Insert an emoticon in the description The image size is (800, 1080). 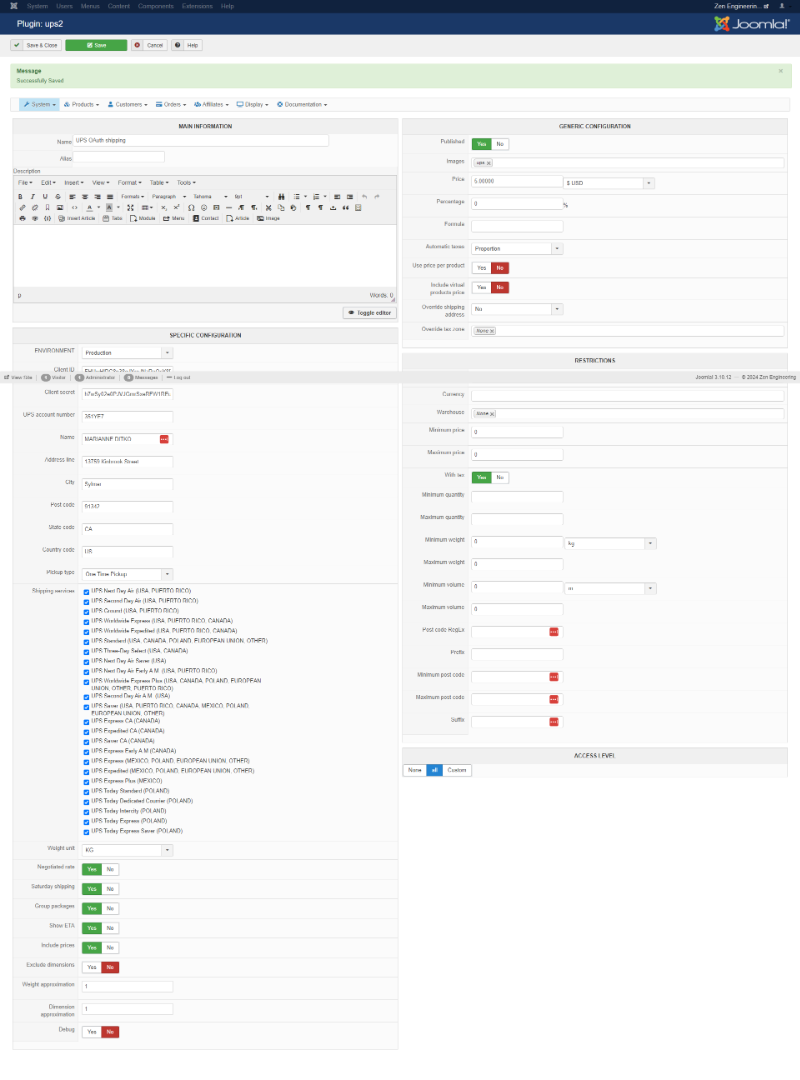(x=204, y=207)
